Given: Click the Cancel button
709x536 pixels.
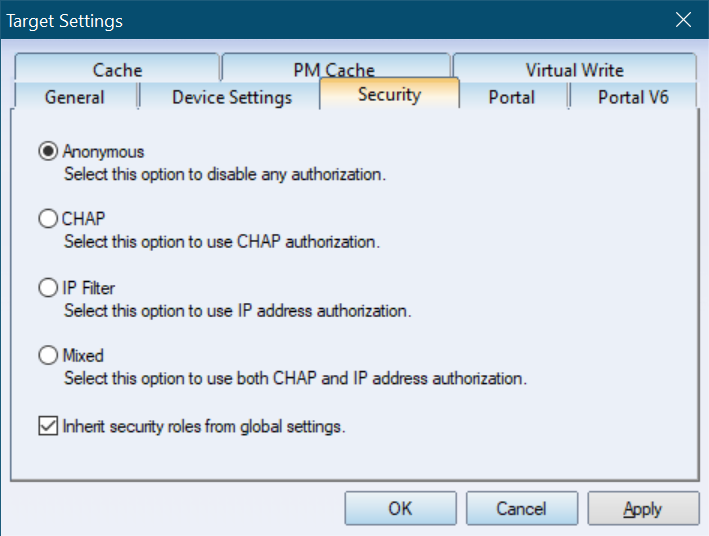Looking at the screenshot, I should tap(522, 508).
